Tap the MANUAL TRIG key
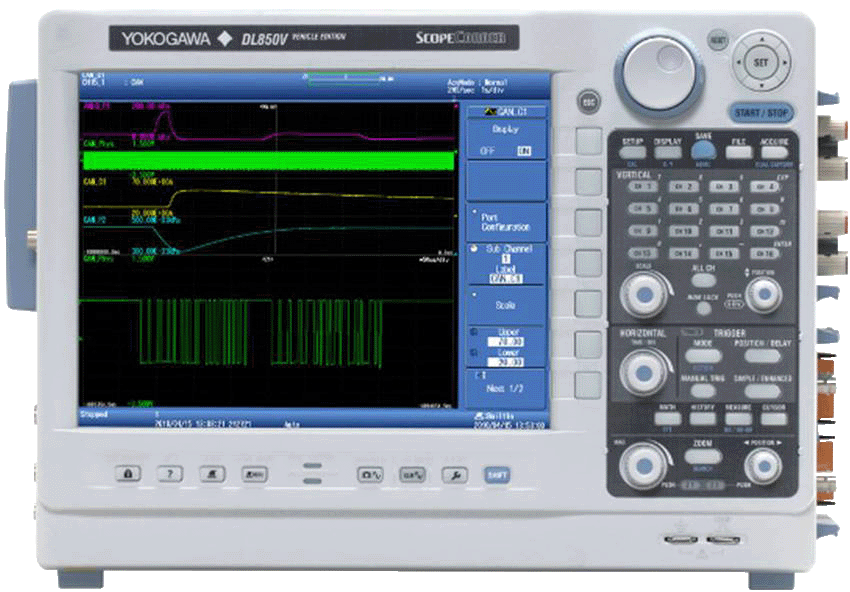 click(x=703, y=390)
